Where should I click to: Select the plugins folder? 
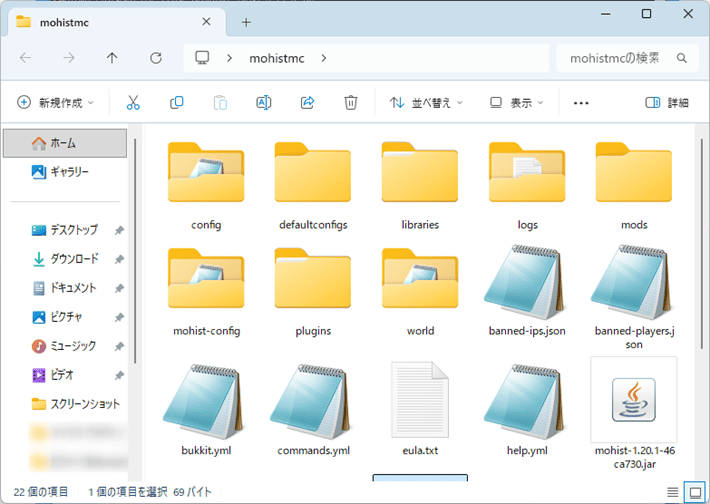pos(313,292)
